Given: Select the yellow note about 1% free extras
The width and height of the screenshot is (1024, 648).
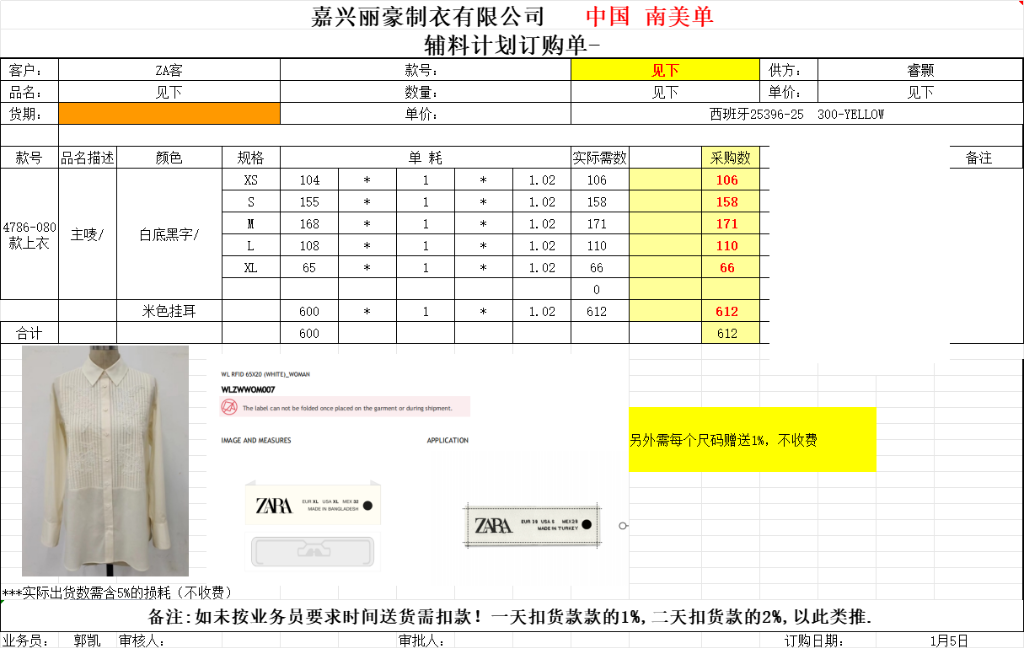Looking at the screenshot, I should coord(752,439).
